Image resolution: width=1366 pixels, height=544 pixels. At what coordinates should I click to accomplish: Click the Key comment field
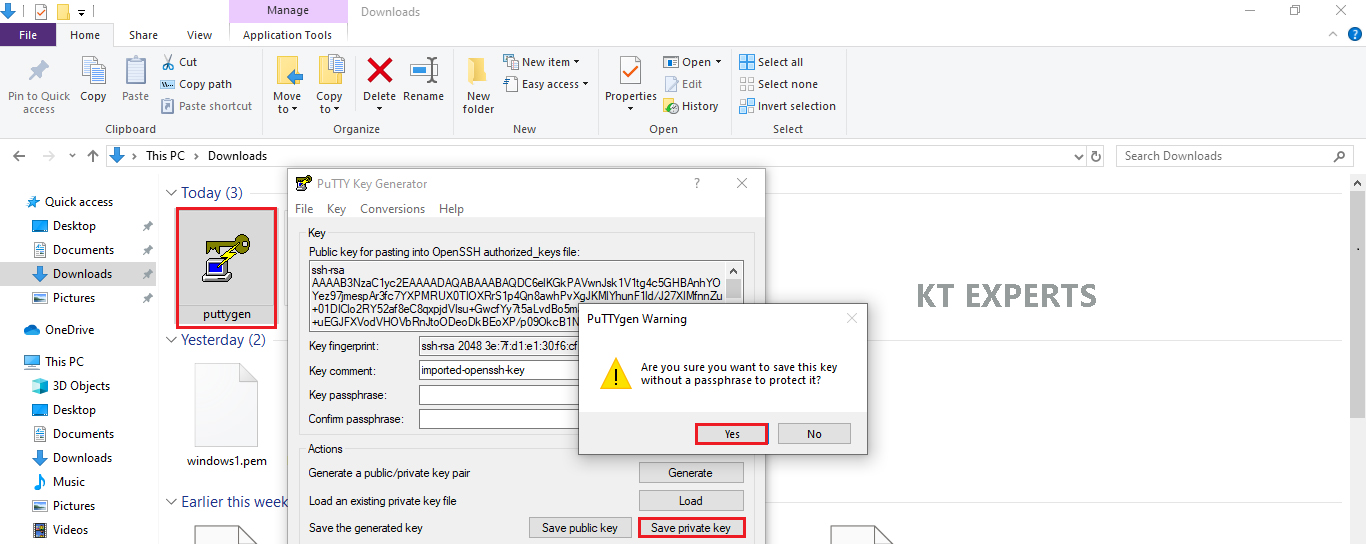click(x=498, y=370)
